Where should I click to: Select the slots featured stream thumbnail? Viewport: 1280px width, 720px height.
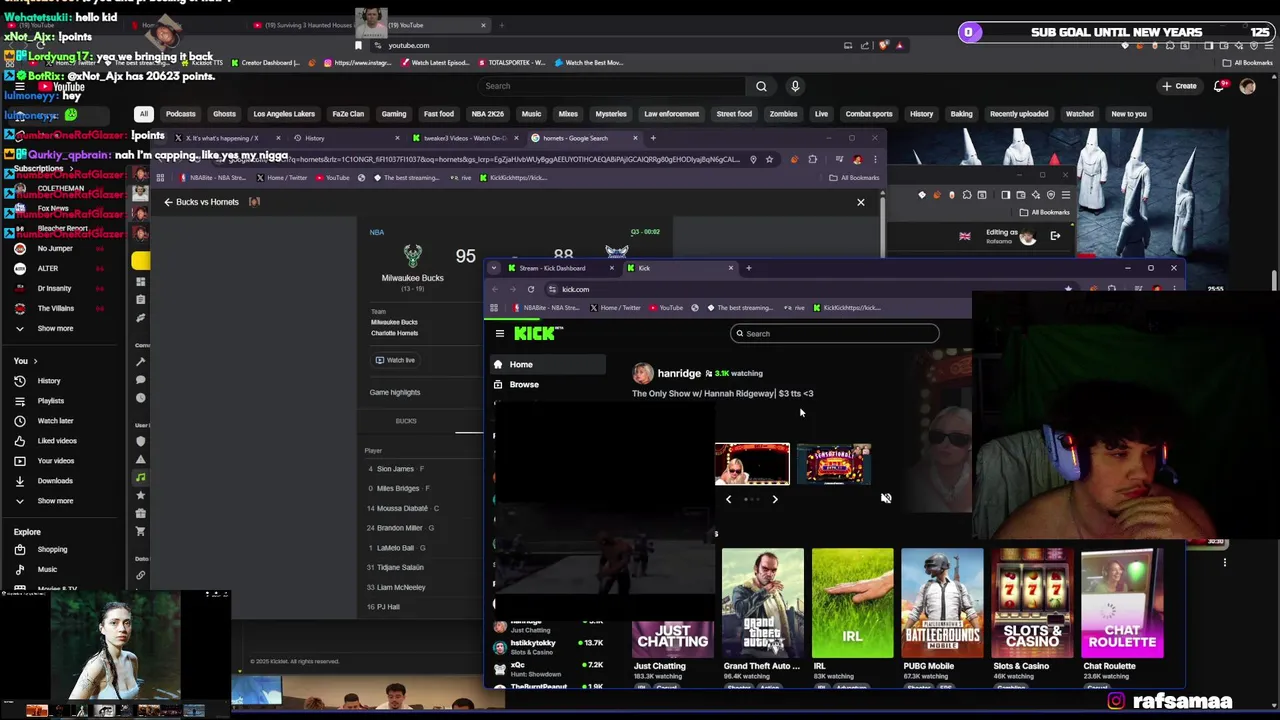tap(833, 464)
